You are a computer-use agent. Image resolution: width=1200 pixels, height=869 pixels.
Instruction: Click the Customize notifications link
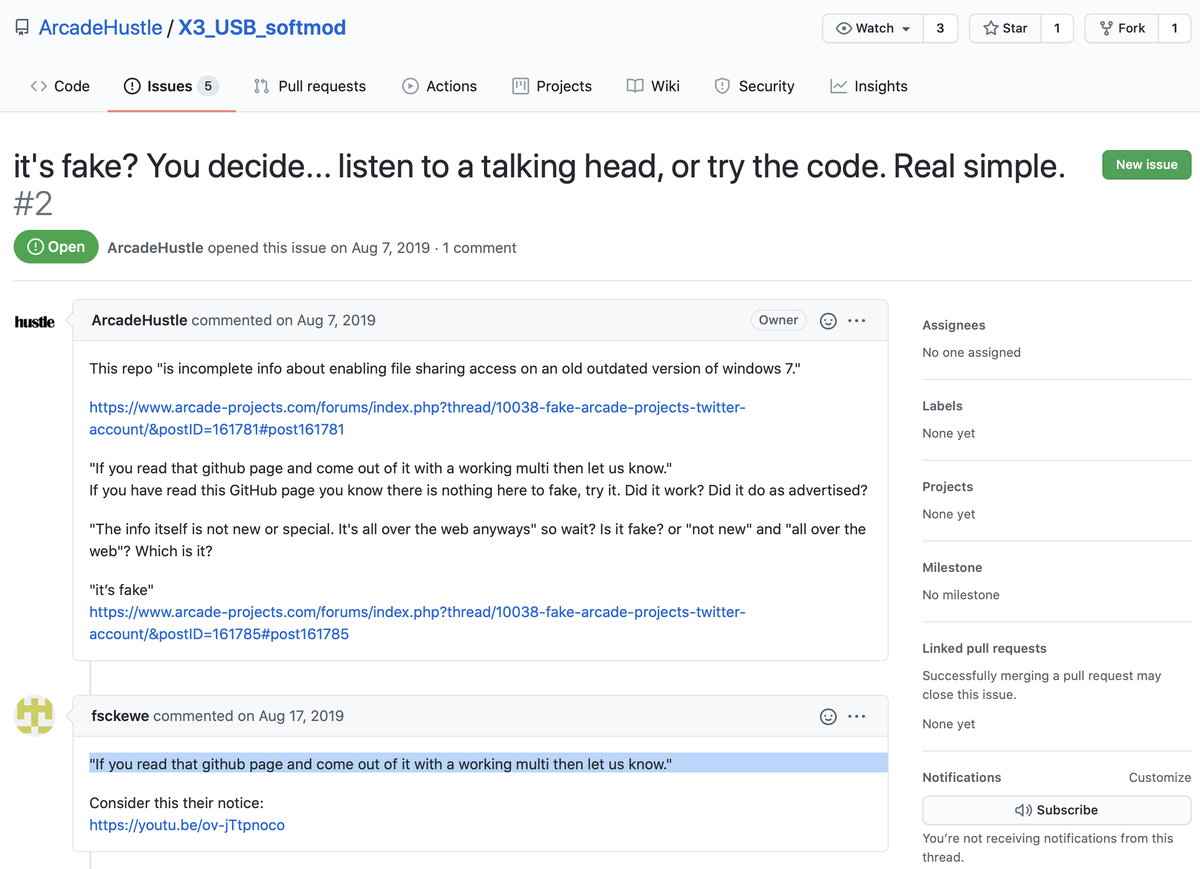(x=1160, y=777)
